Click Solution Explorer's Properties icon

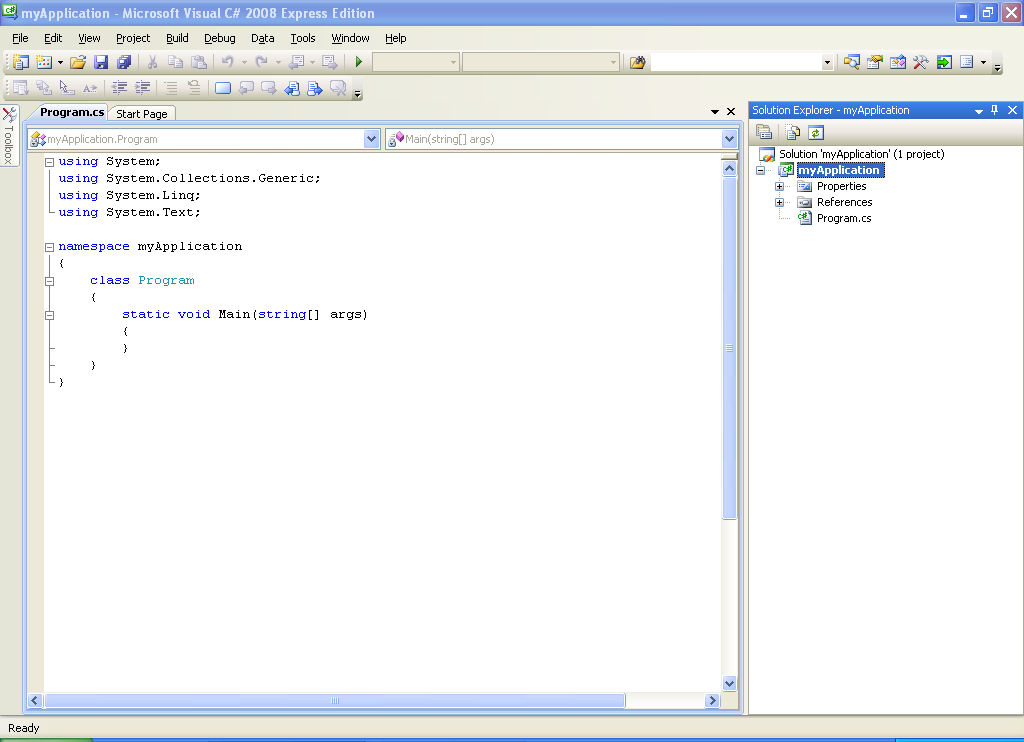pos(764,133)
